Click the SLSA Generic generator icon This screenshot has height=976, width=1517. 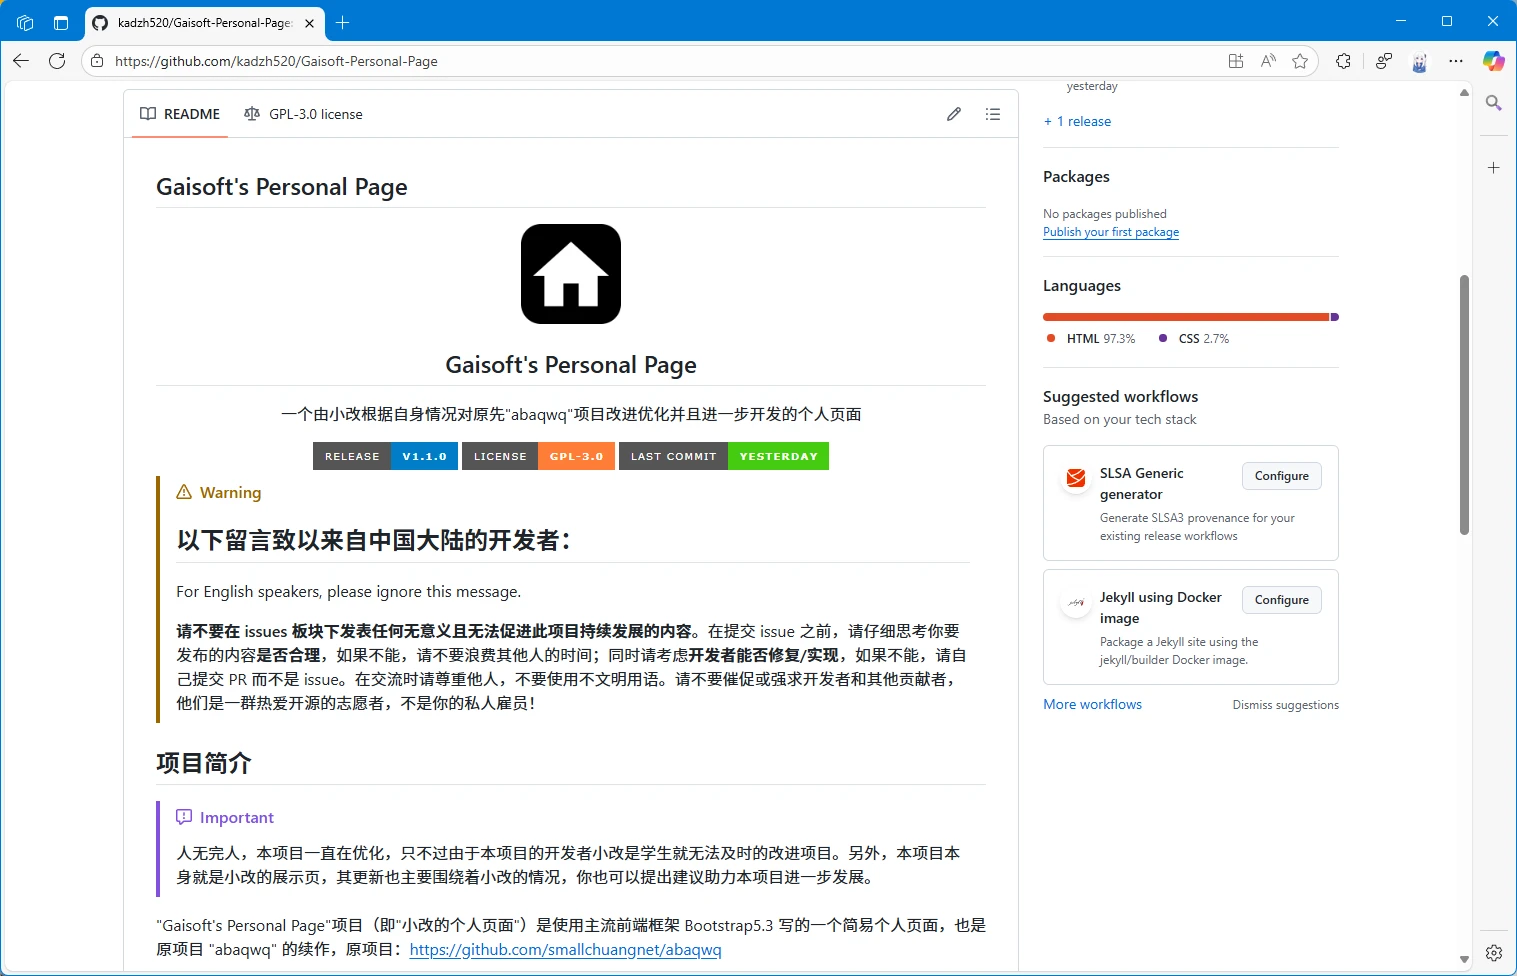pyautogui.click(x=1076, y=478)
